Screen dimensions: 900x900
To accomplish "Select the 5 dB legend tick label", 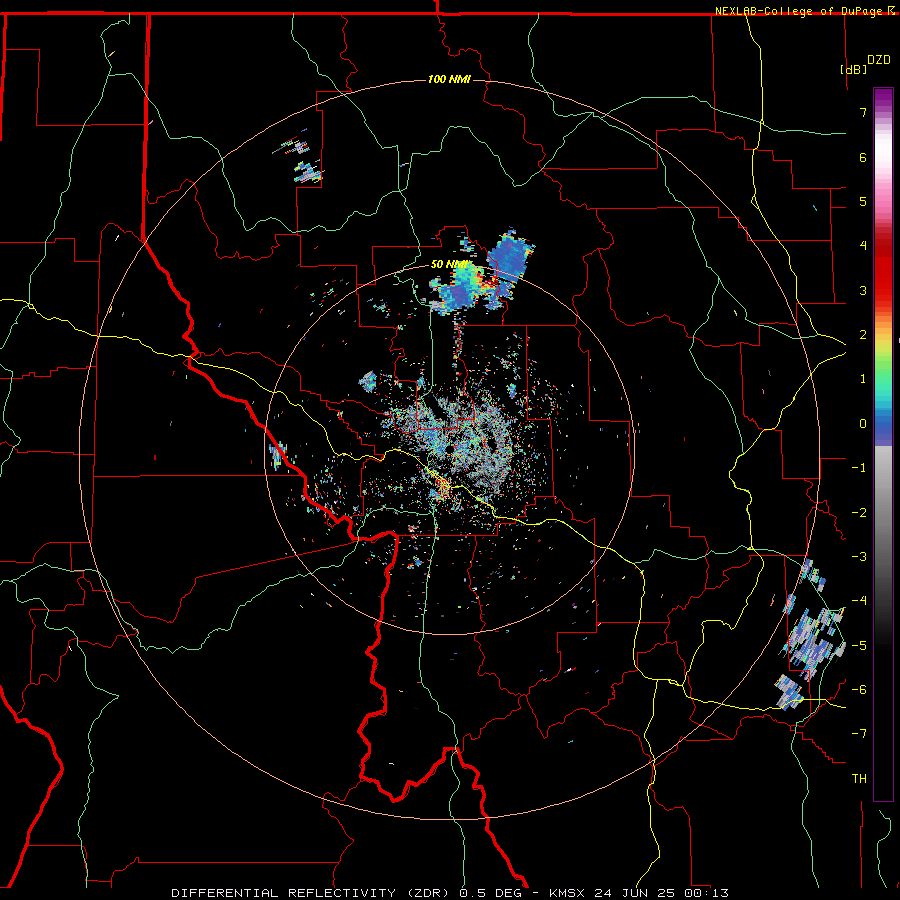I will pyautogui.click(x=863, y=201).
